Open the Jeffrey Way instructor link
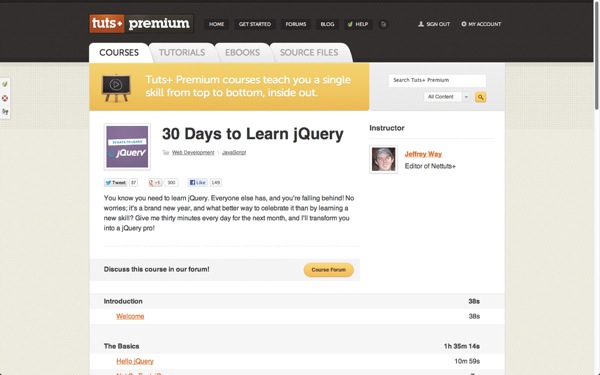600x375 pixels. tap(423, 154)
